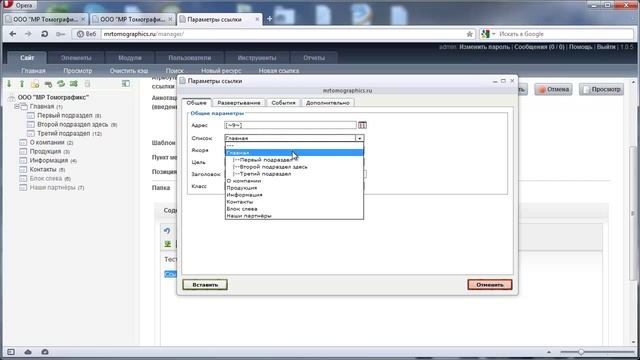Click the browser Back arrow
The image size is (640, 360).
point(13,34)
